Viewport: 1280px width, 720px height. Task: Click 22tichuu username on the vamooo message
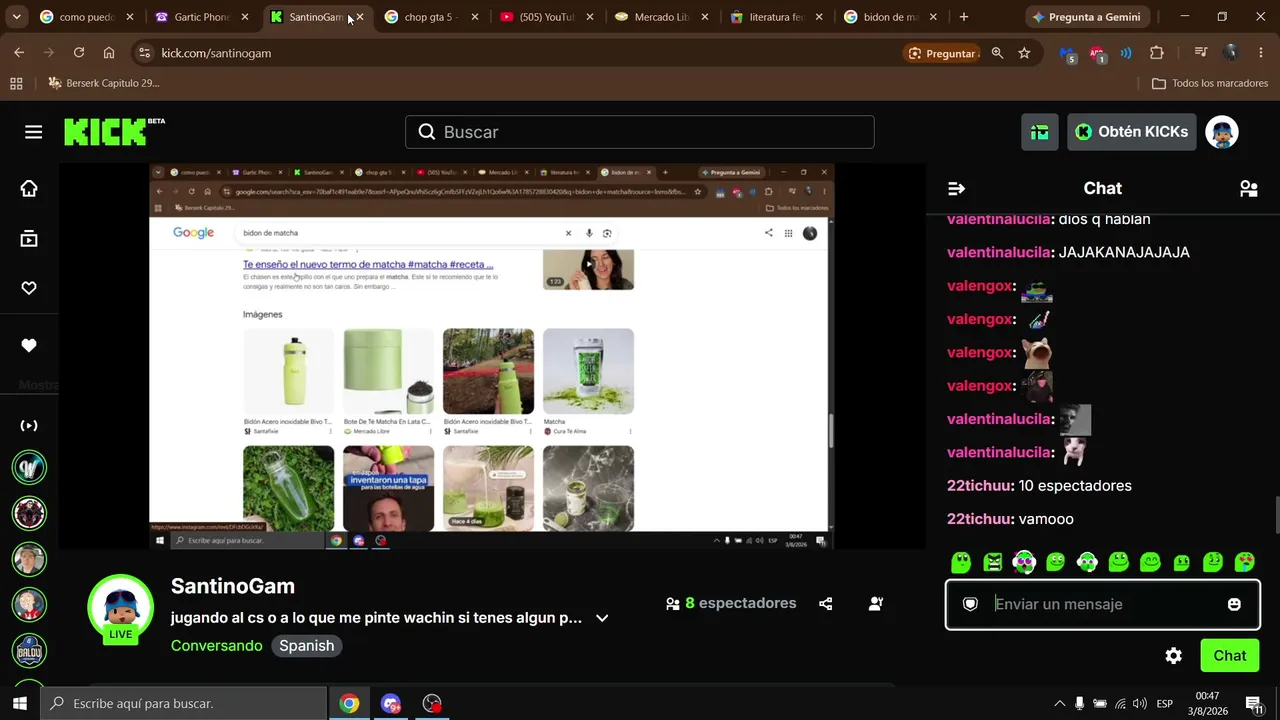point(981,519)
